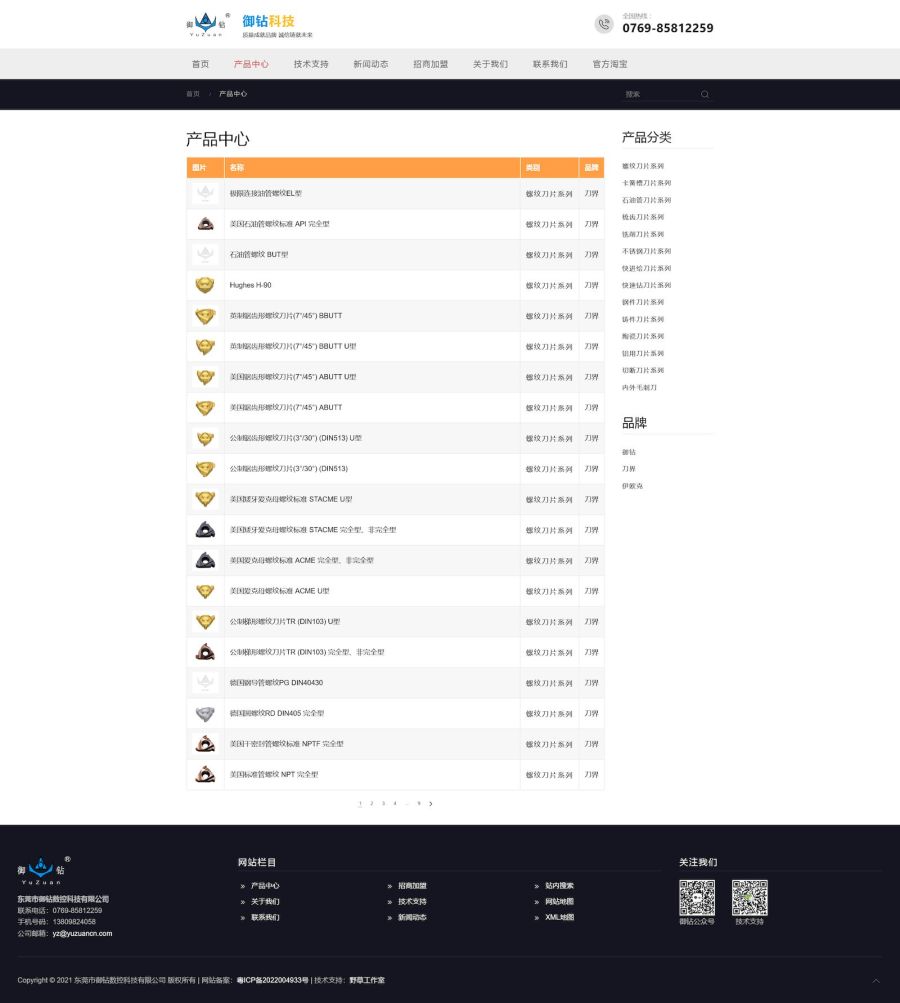Click the back-to-top arrow in footer
This screenshot has height=1003, width=900.
pos(876,981)
